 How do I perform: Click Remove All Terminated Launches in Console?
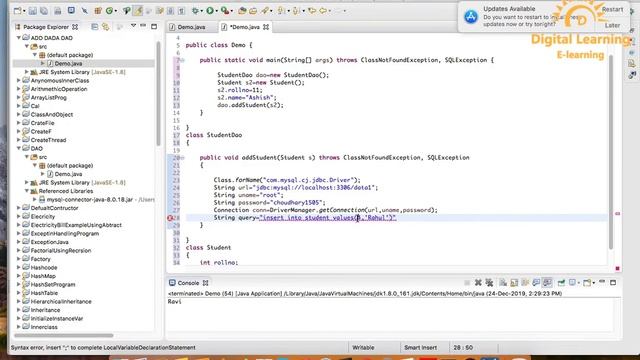coord(489,282)
